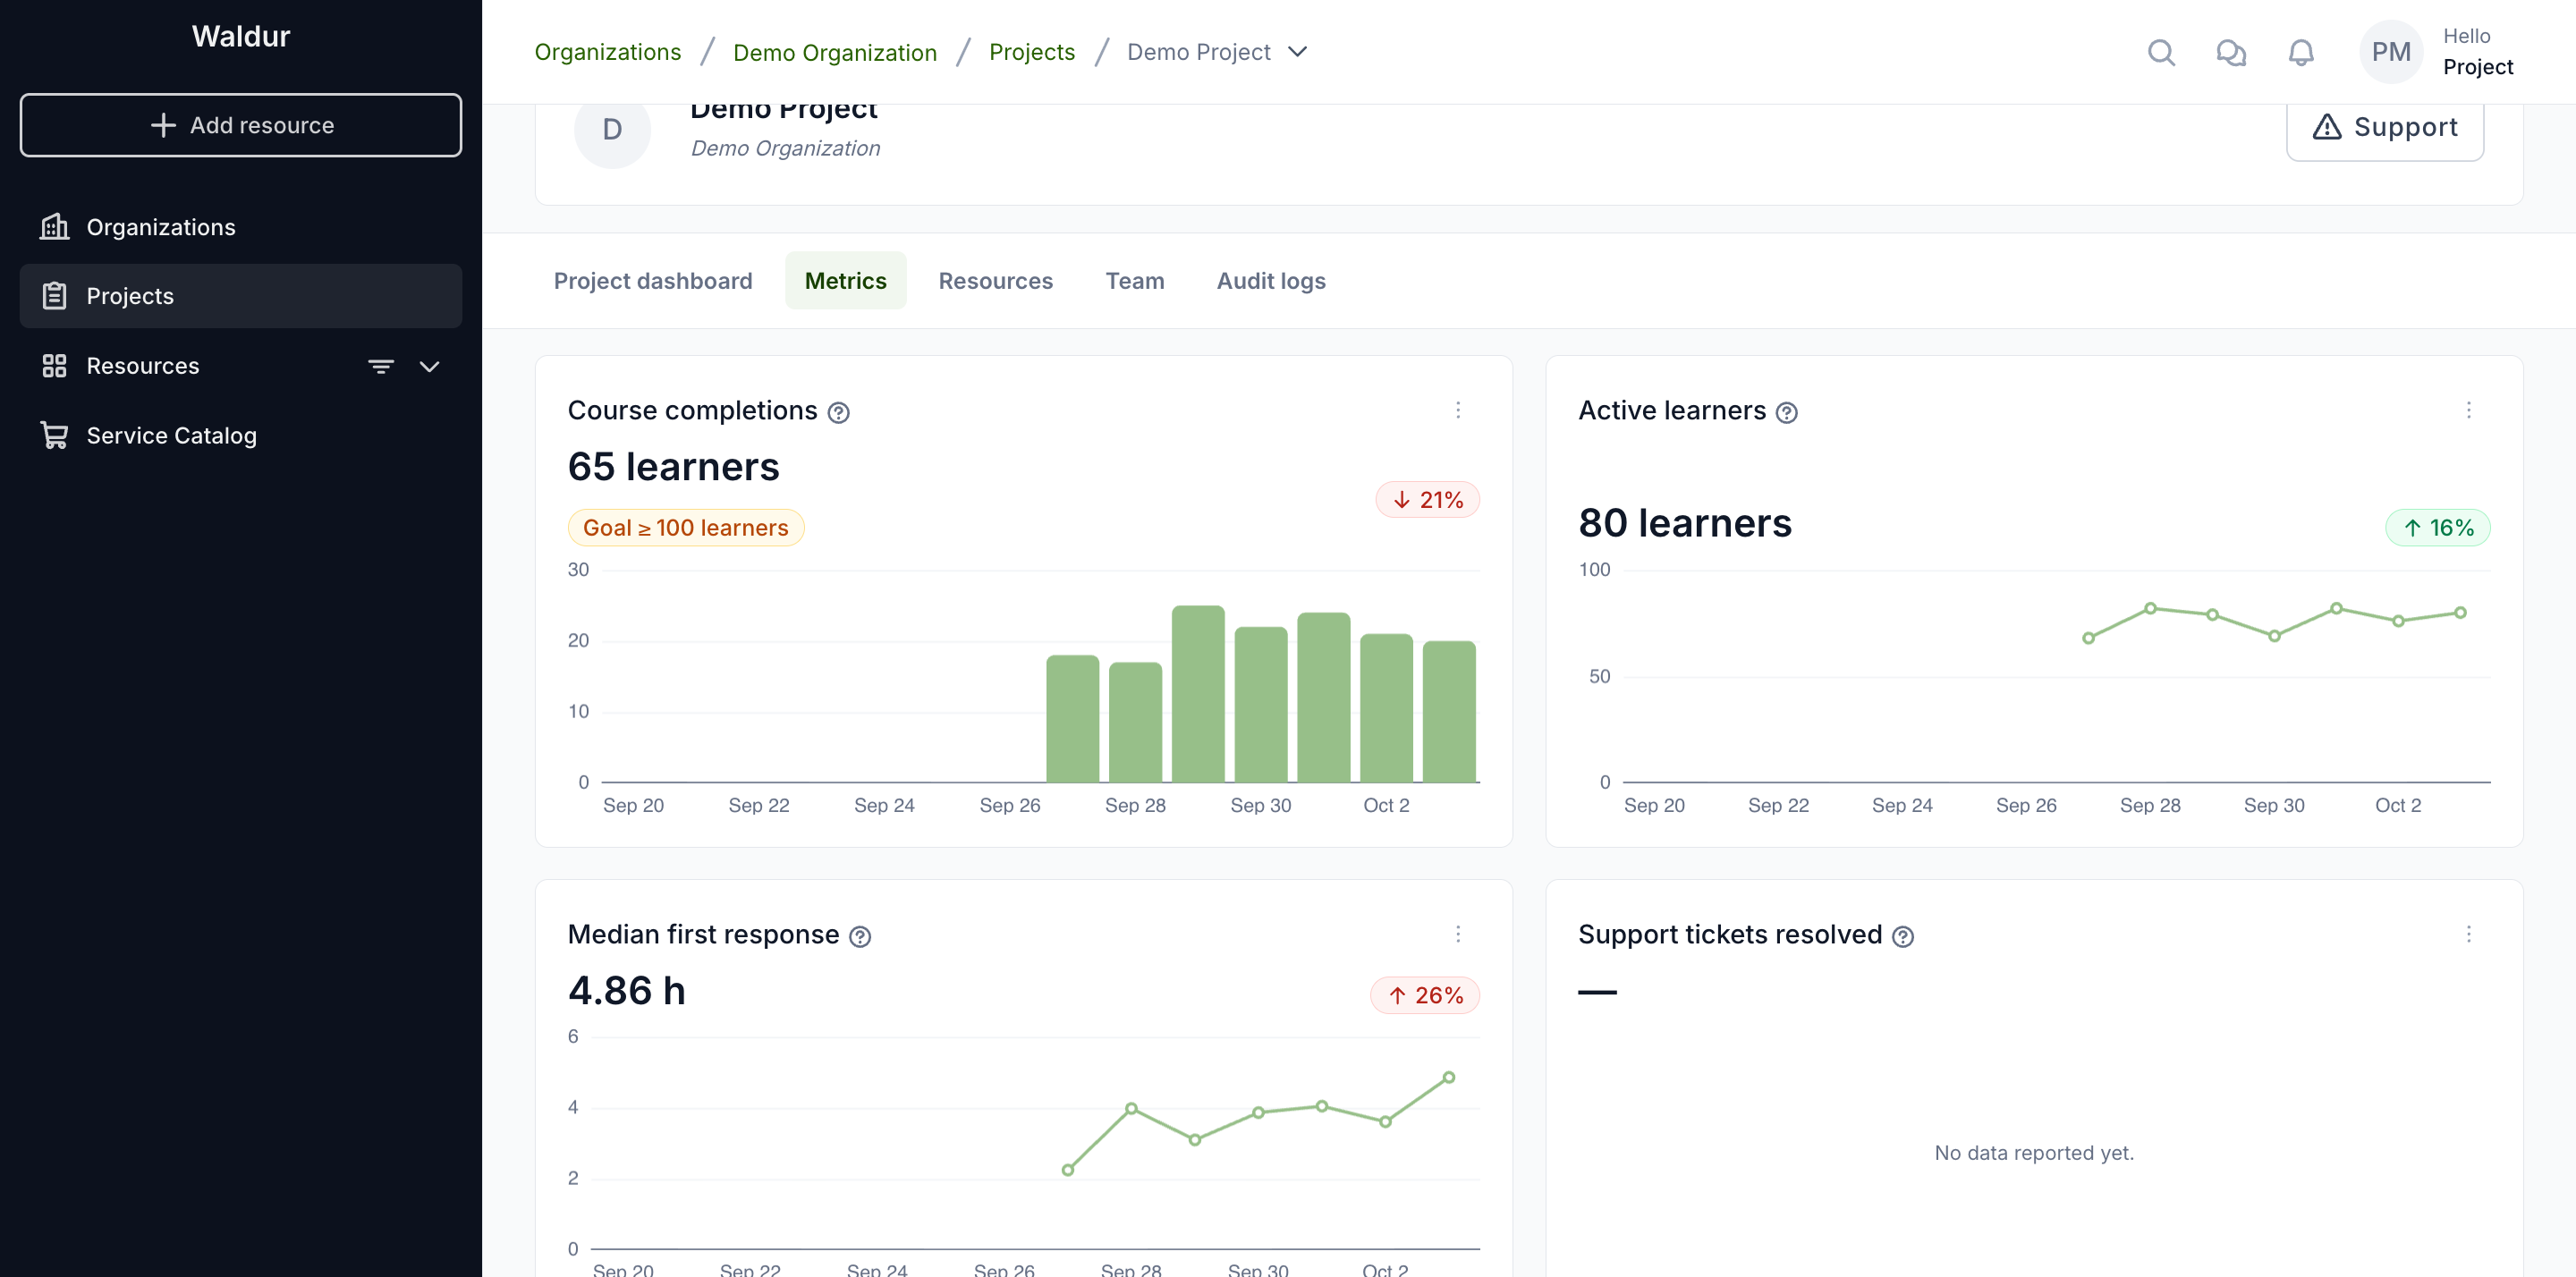Click the 26% increase badge
Image resolution: width=2576 pixels, height=1277 pixels.
point(1424,996)
